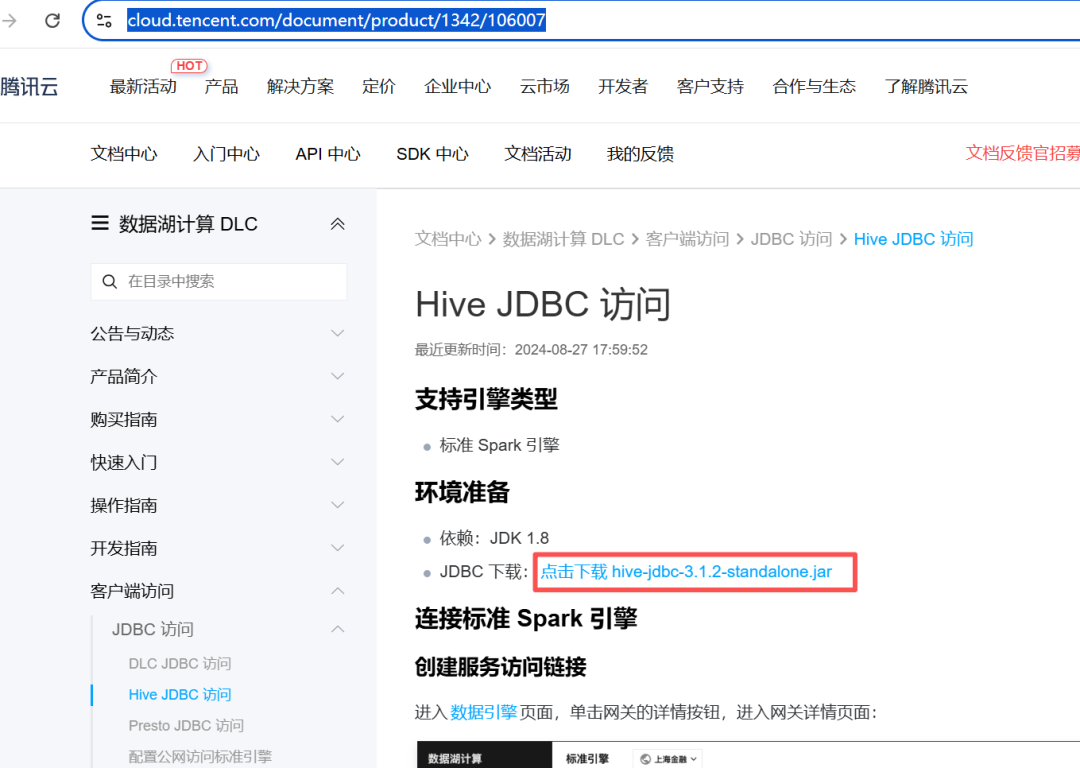Open site information icon in address bar
The height and width of the screenshot is (768, 1080).
[104, 21]
